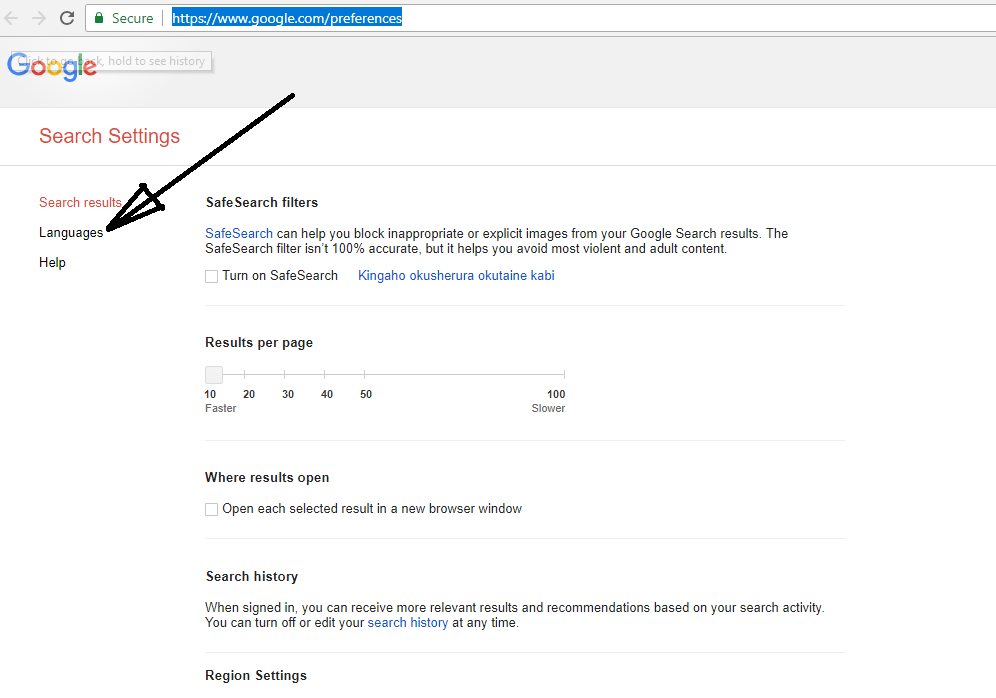Follow the blue SafeSearch link
This screenshot has height=698, width=996.
point(239,233)
